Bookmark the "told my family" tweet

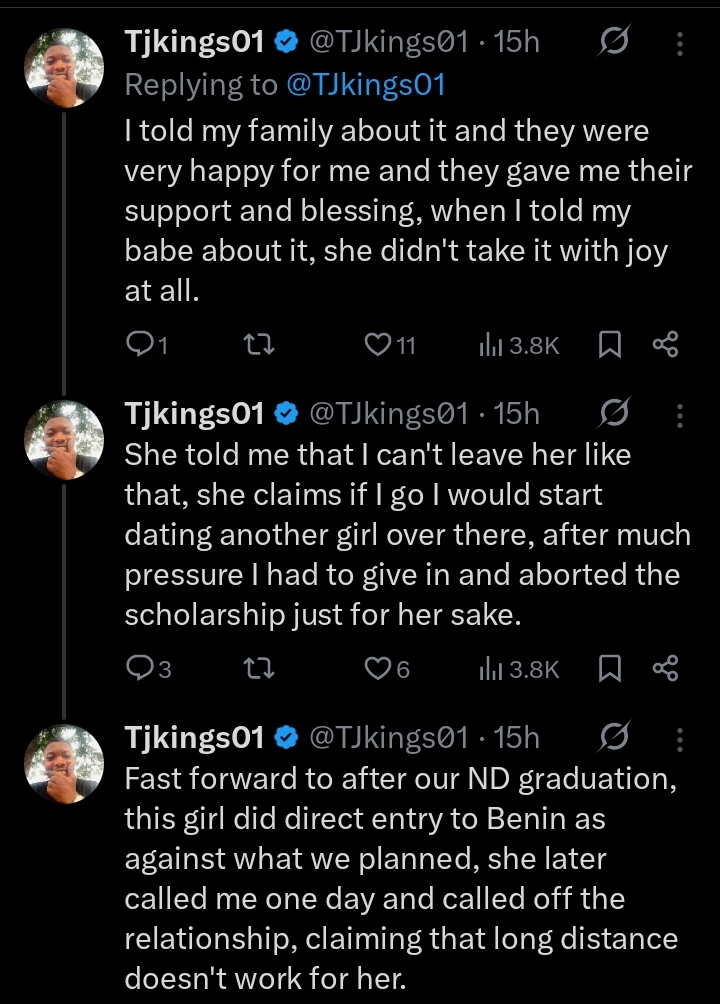[x=609, y=345]
